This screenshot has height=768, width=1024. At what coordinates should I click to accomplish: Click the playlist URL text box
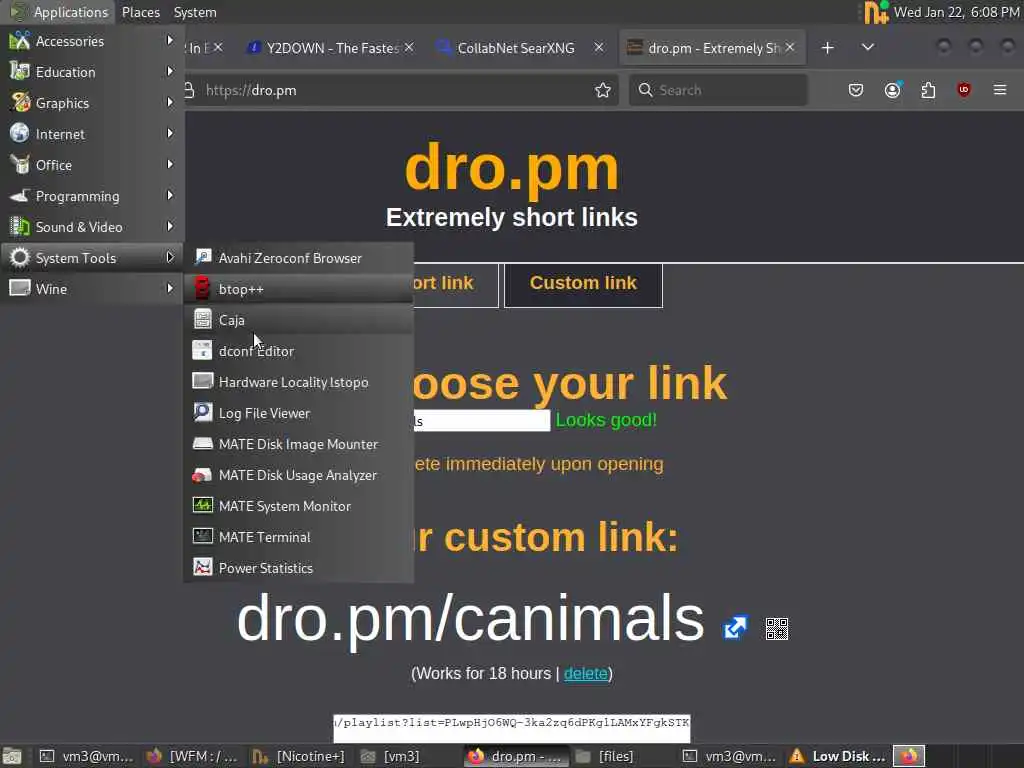point(511,728)
